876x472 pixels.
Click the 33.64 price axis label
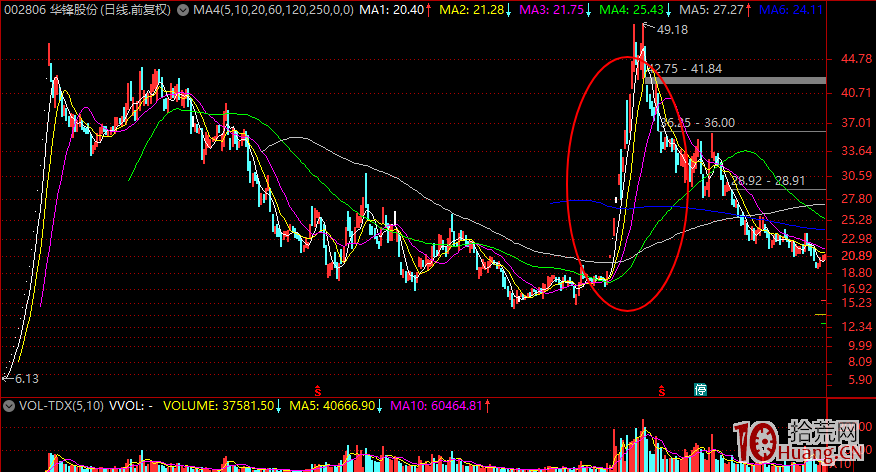856,151
